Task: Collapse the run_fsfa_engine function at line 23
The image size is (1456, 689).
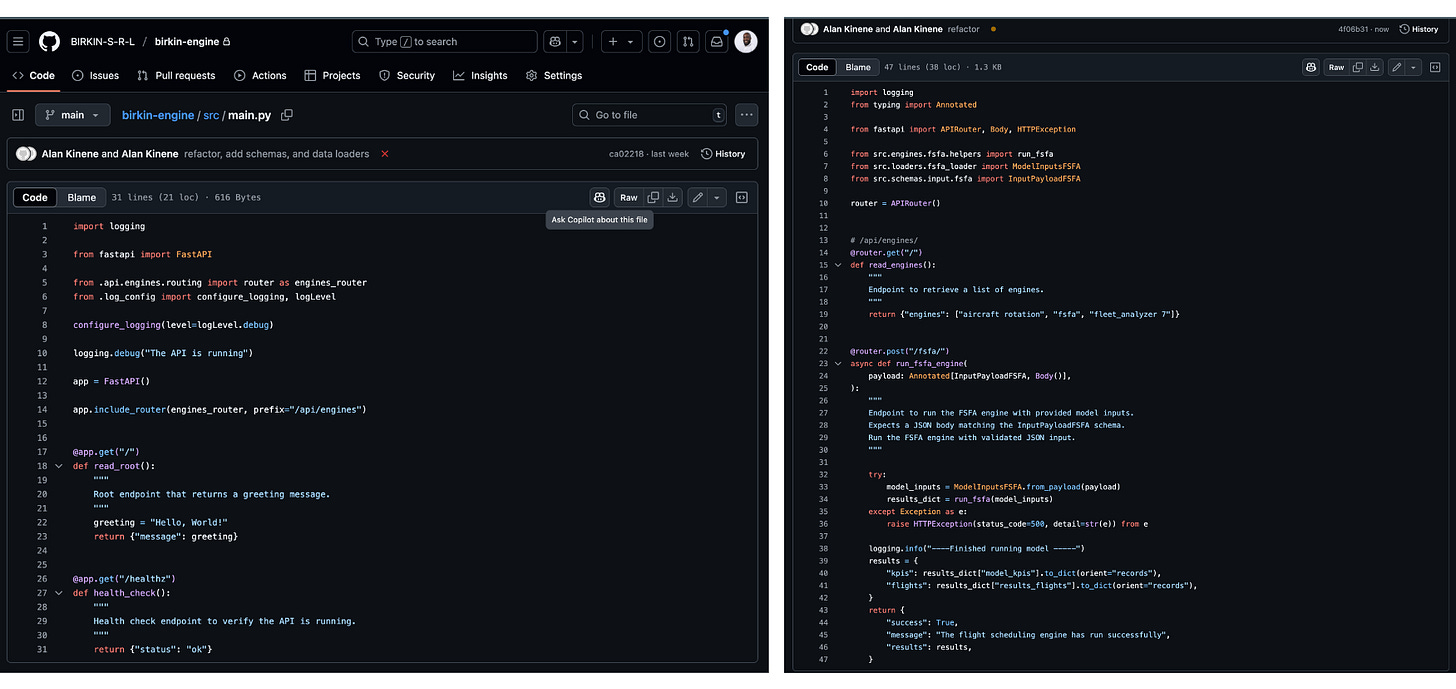Action: pos(838,364)
